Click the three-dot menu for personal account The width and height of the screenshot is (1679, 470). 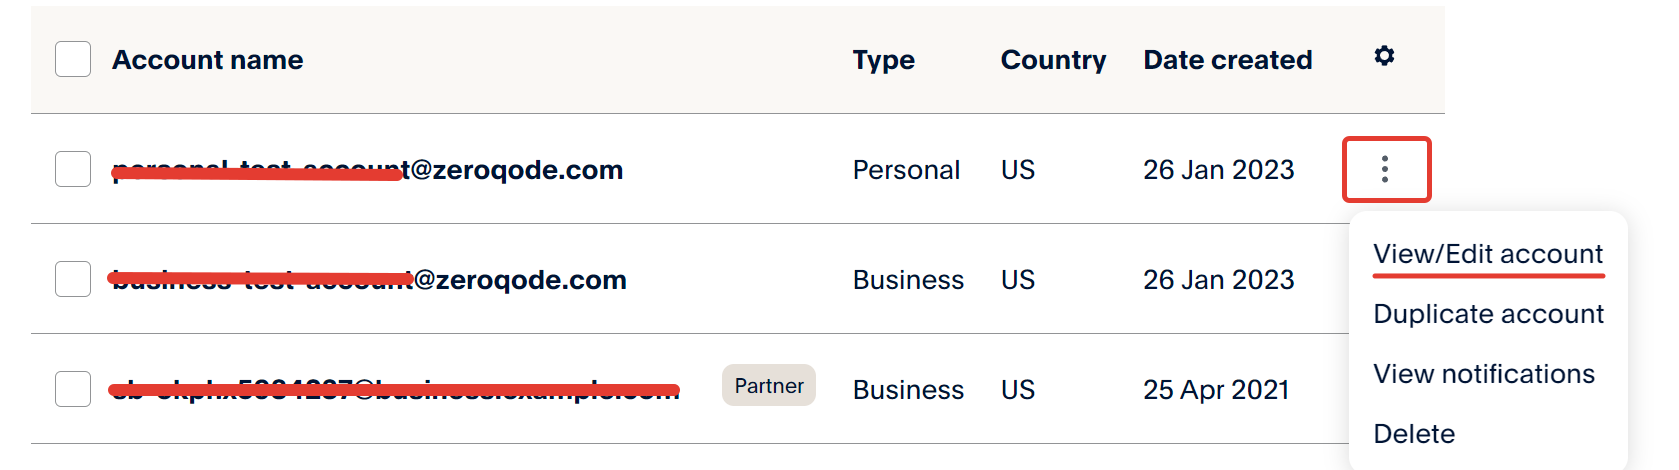click(x=1385, y=169)
